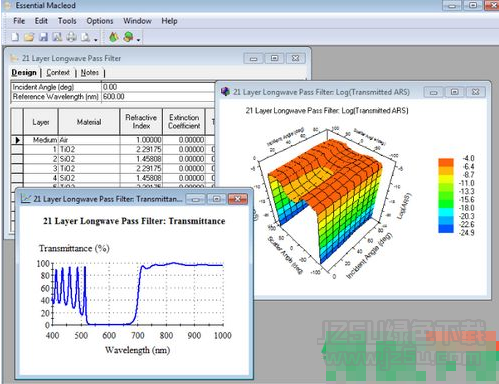Click the Log(Transmitted ARS) plot title text
The height and width of the screenshot is (384, 499).
coord(327,110)
